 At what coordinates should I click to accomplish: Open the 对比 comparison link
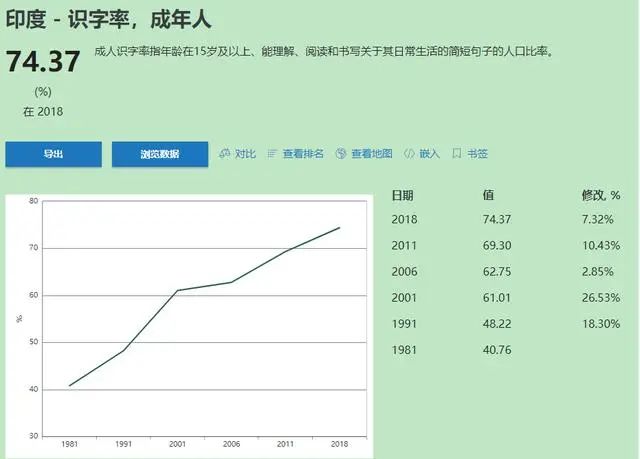pyautogui.click(x=245, y=154)
